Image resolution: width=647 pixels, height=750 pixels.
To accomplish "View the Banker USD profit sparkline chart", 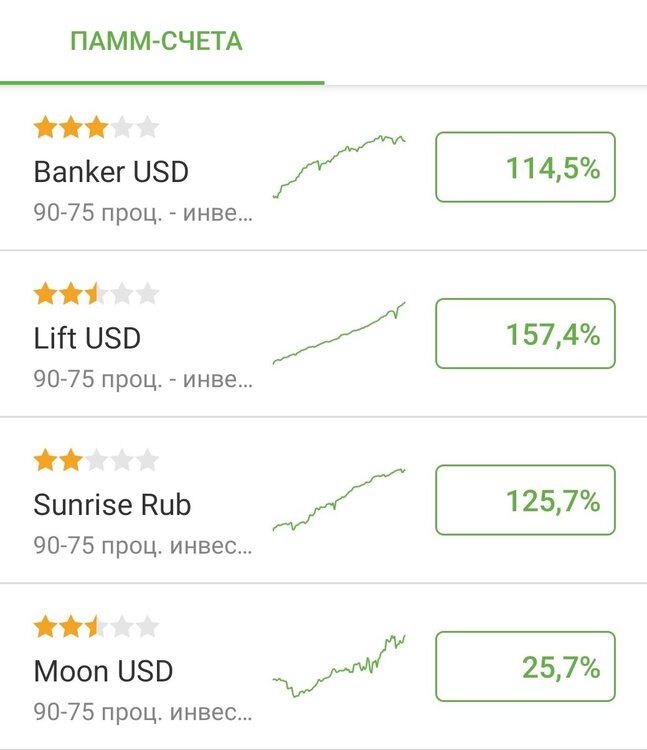I will (339, 166).
